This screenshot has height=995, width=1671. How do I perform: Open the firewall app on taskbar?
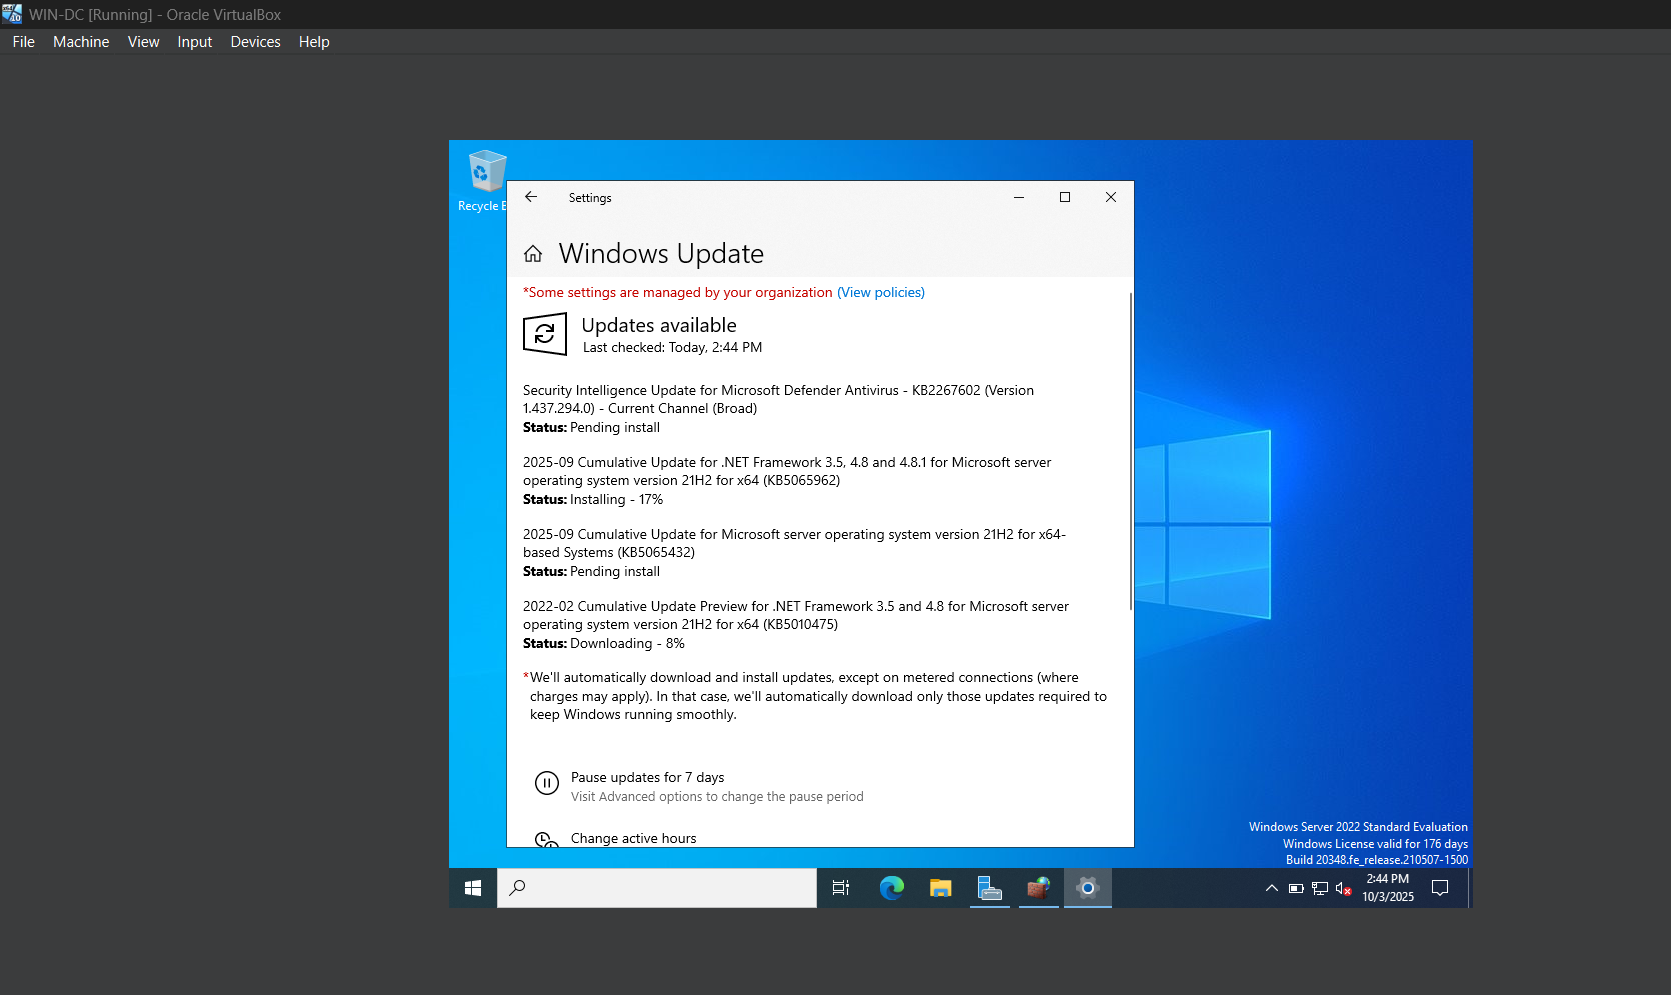[1039, 888]
